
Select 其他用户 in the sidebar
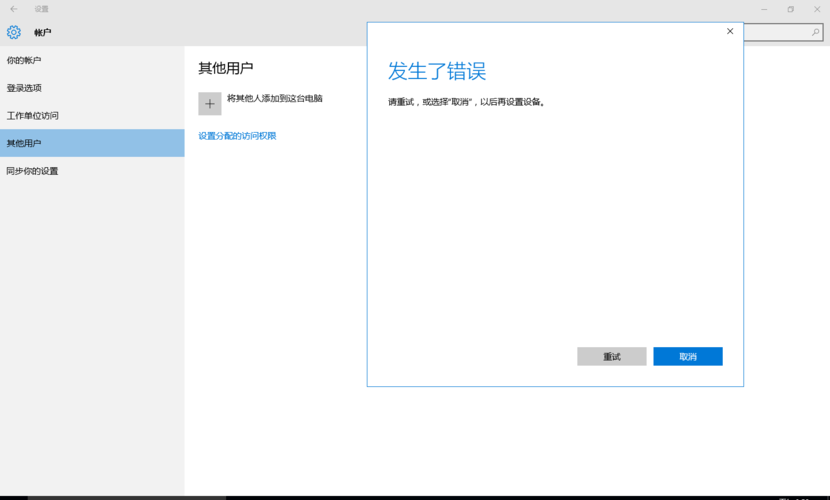(x=92, y=143)
